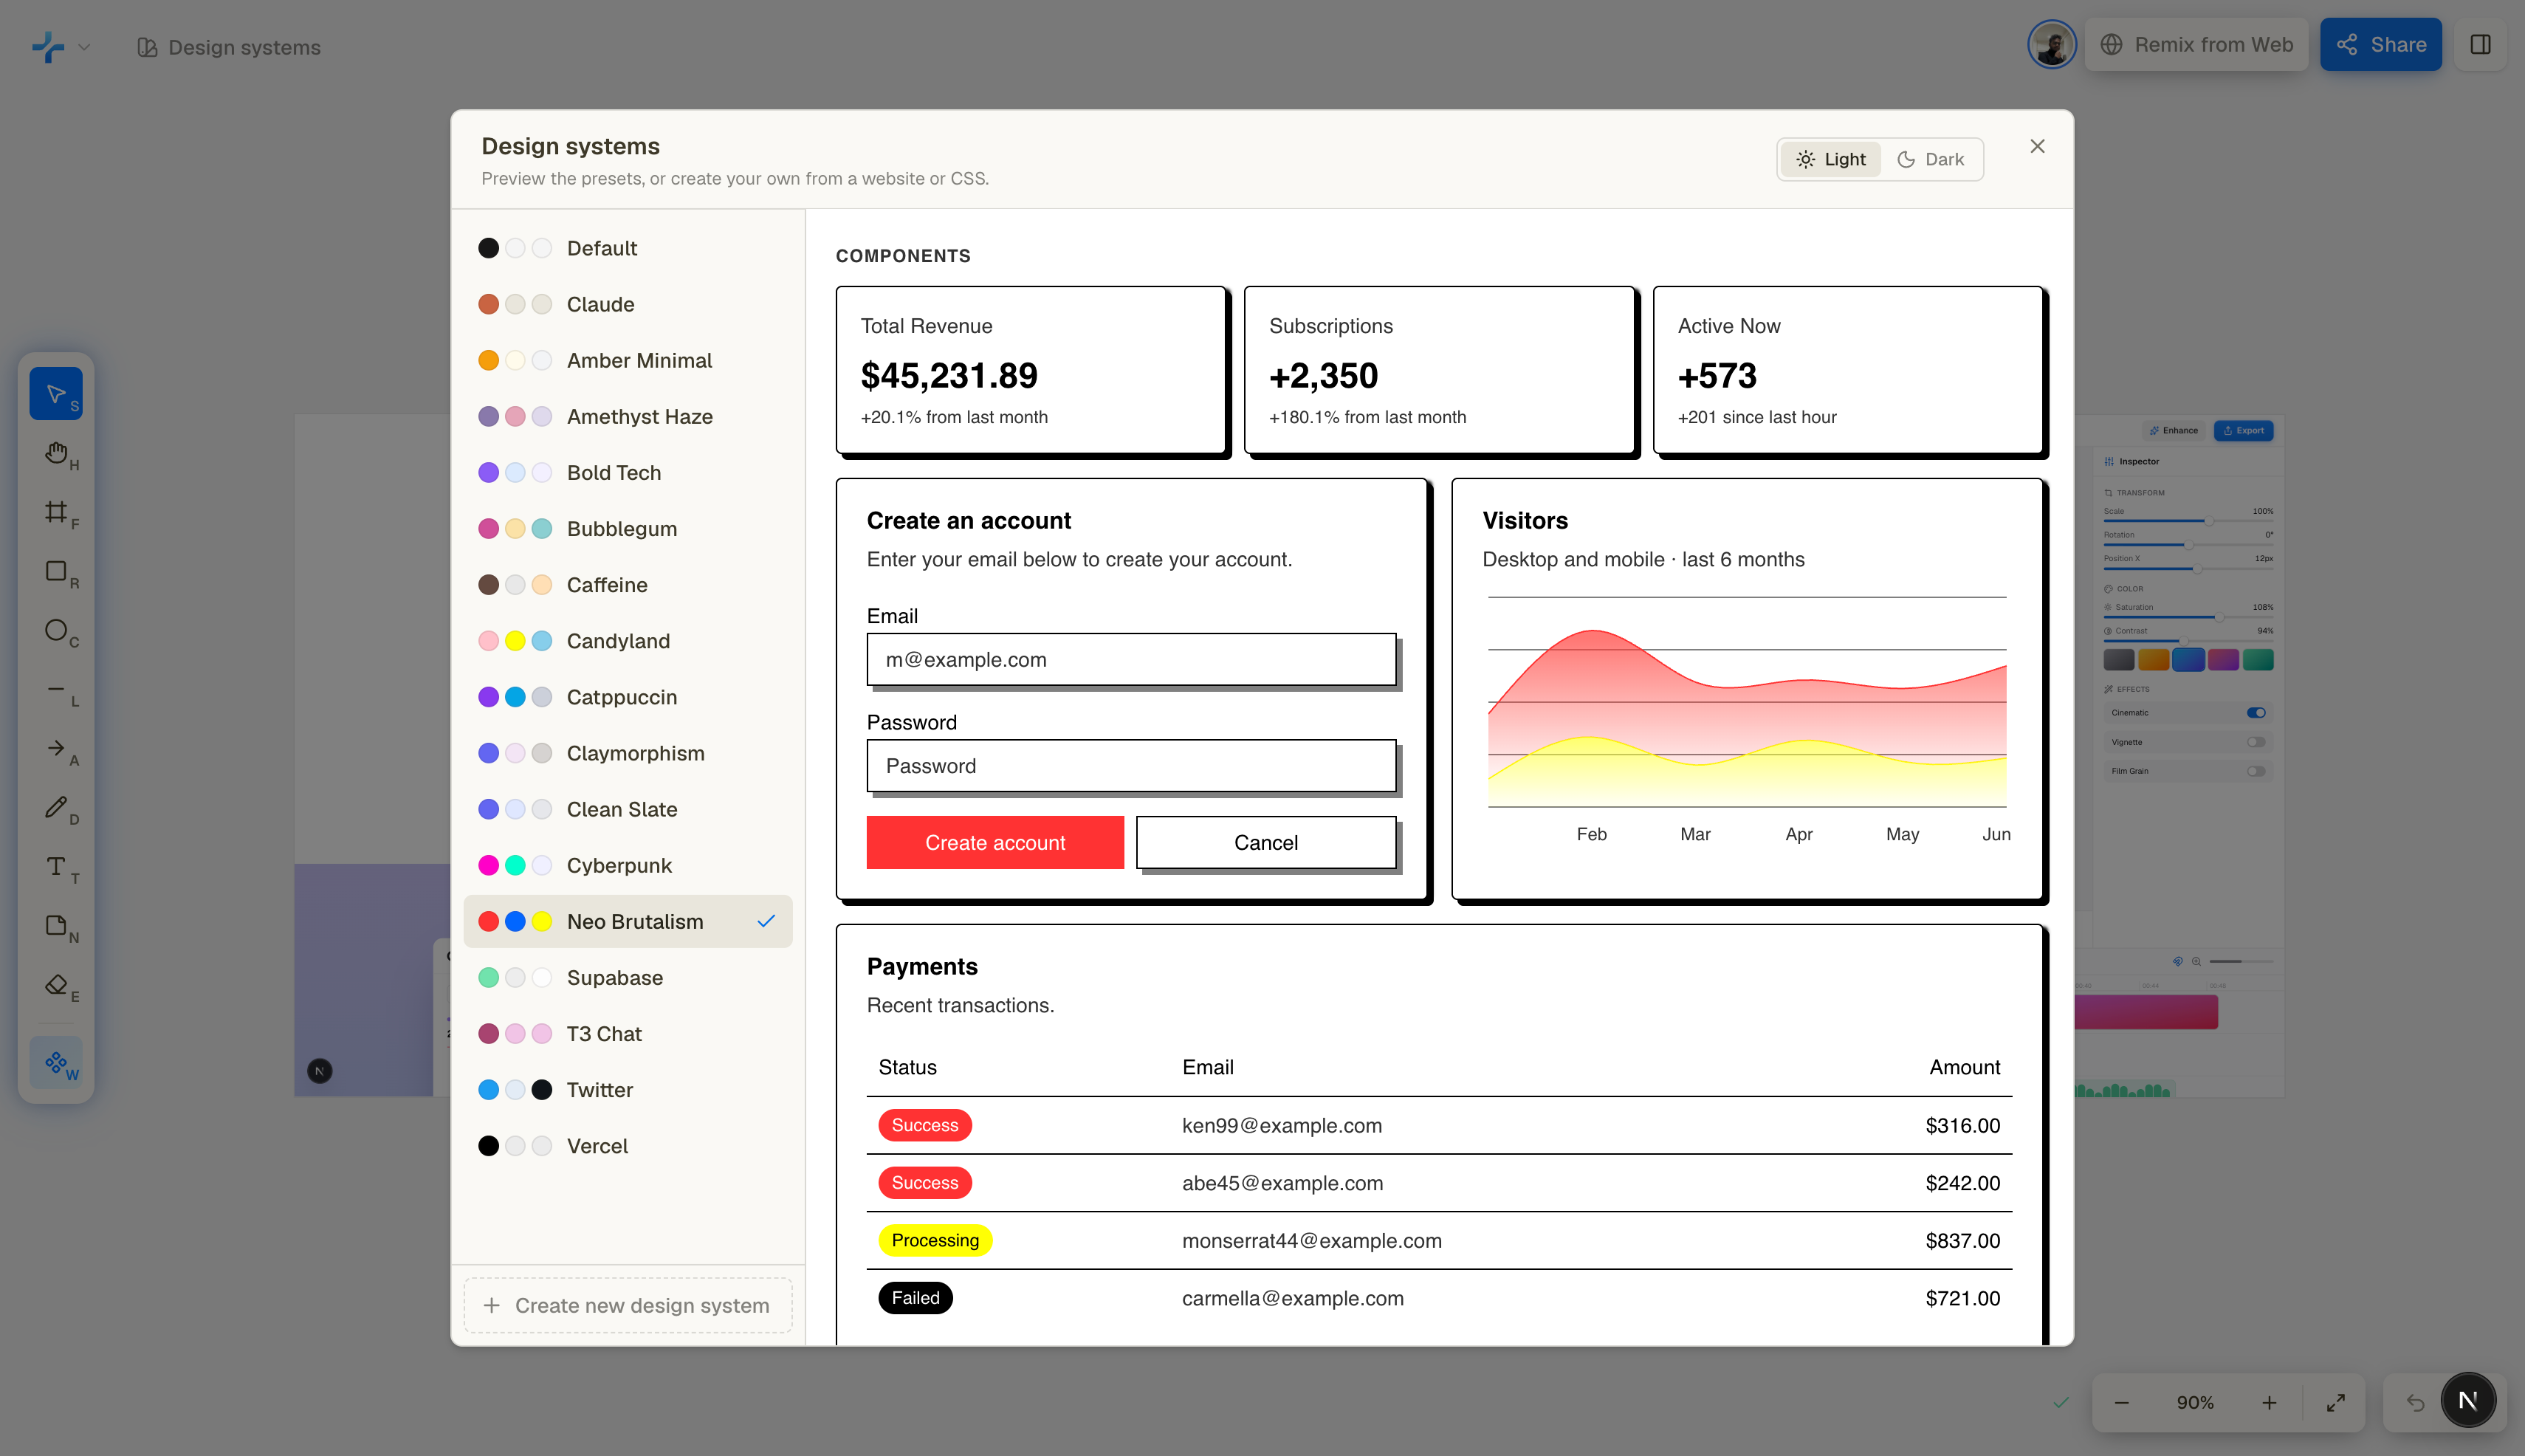Select the Hand pan tool
Viewport: 2525px width, 1456px height.
point(56,453)
